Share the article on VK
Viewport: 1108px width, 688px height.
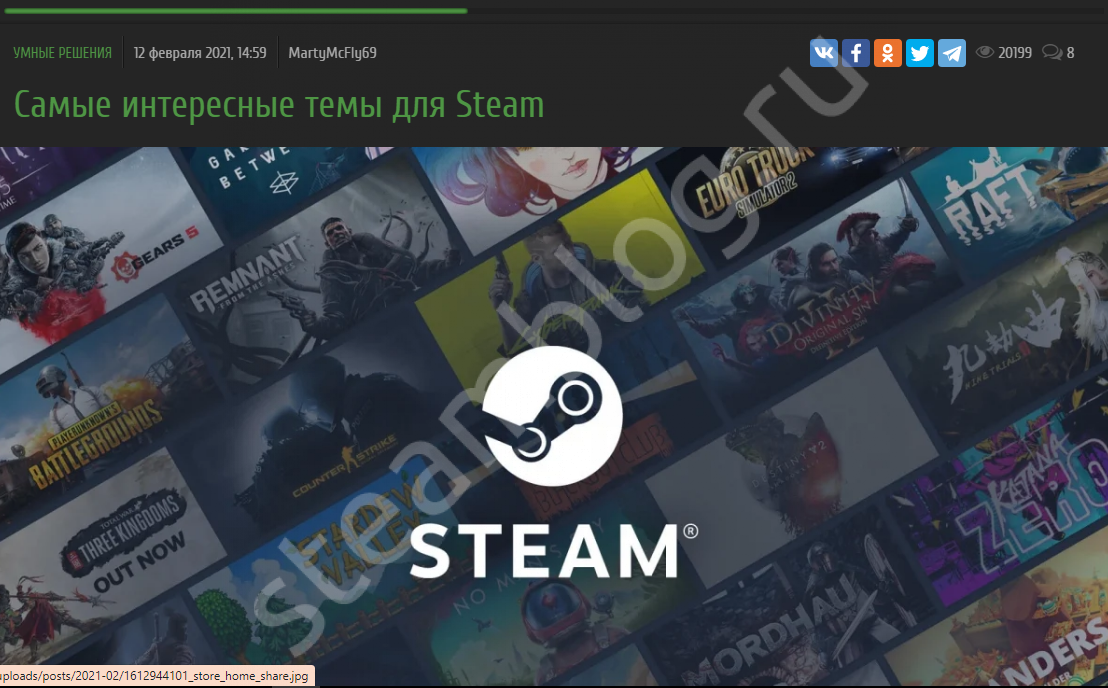tap(823, 53)
